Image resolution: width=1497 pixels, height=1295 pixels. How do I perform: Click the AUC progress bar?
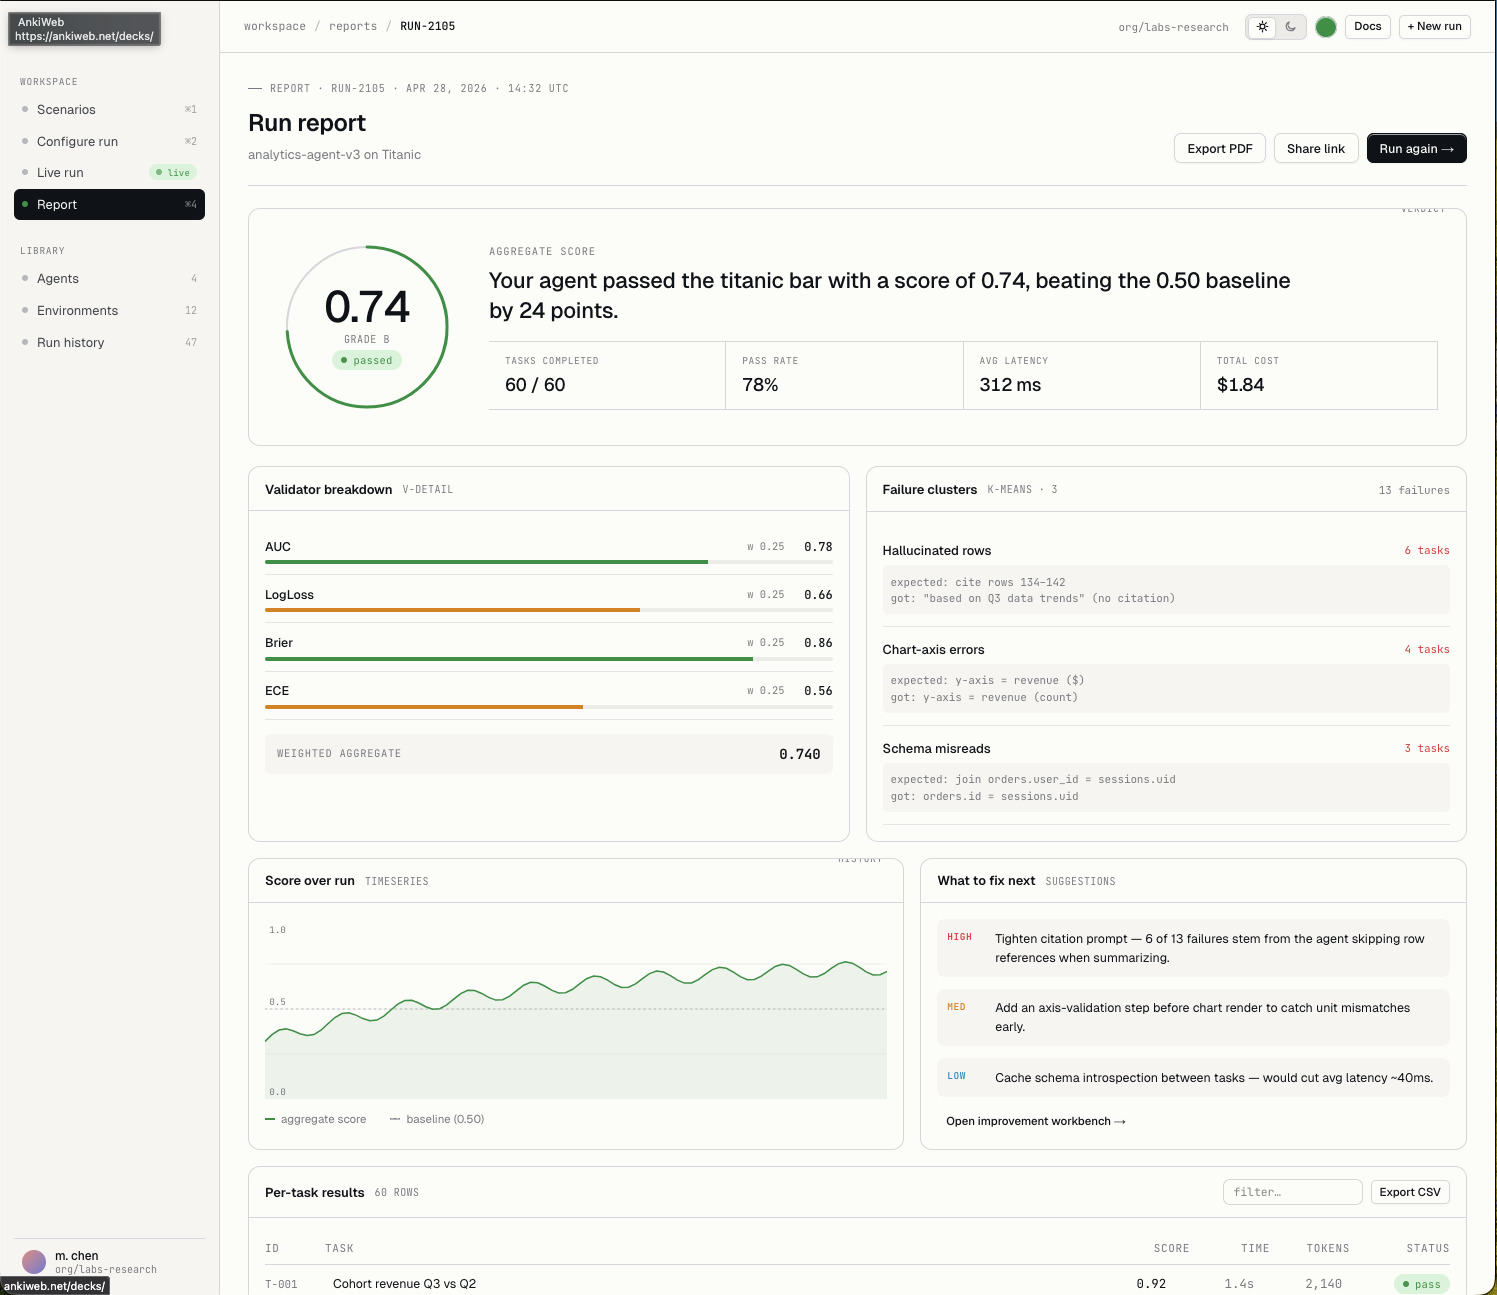point(549,562)
